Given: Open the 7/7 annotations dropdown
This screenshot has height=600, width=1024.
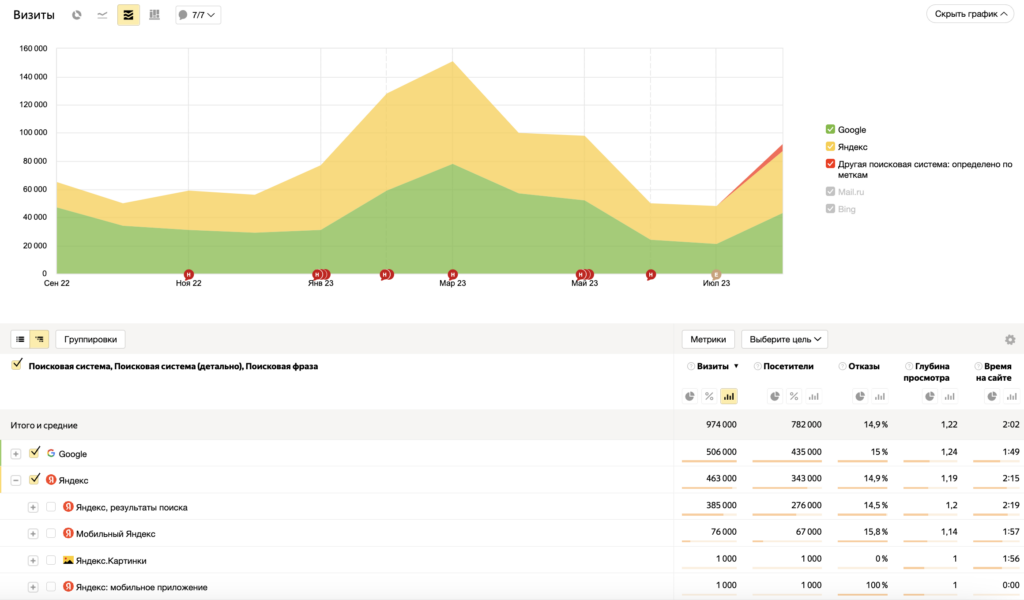Looking at the screenshot, I should [198, 15].
